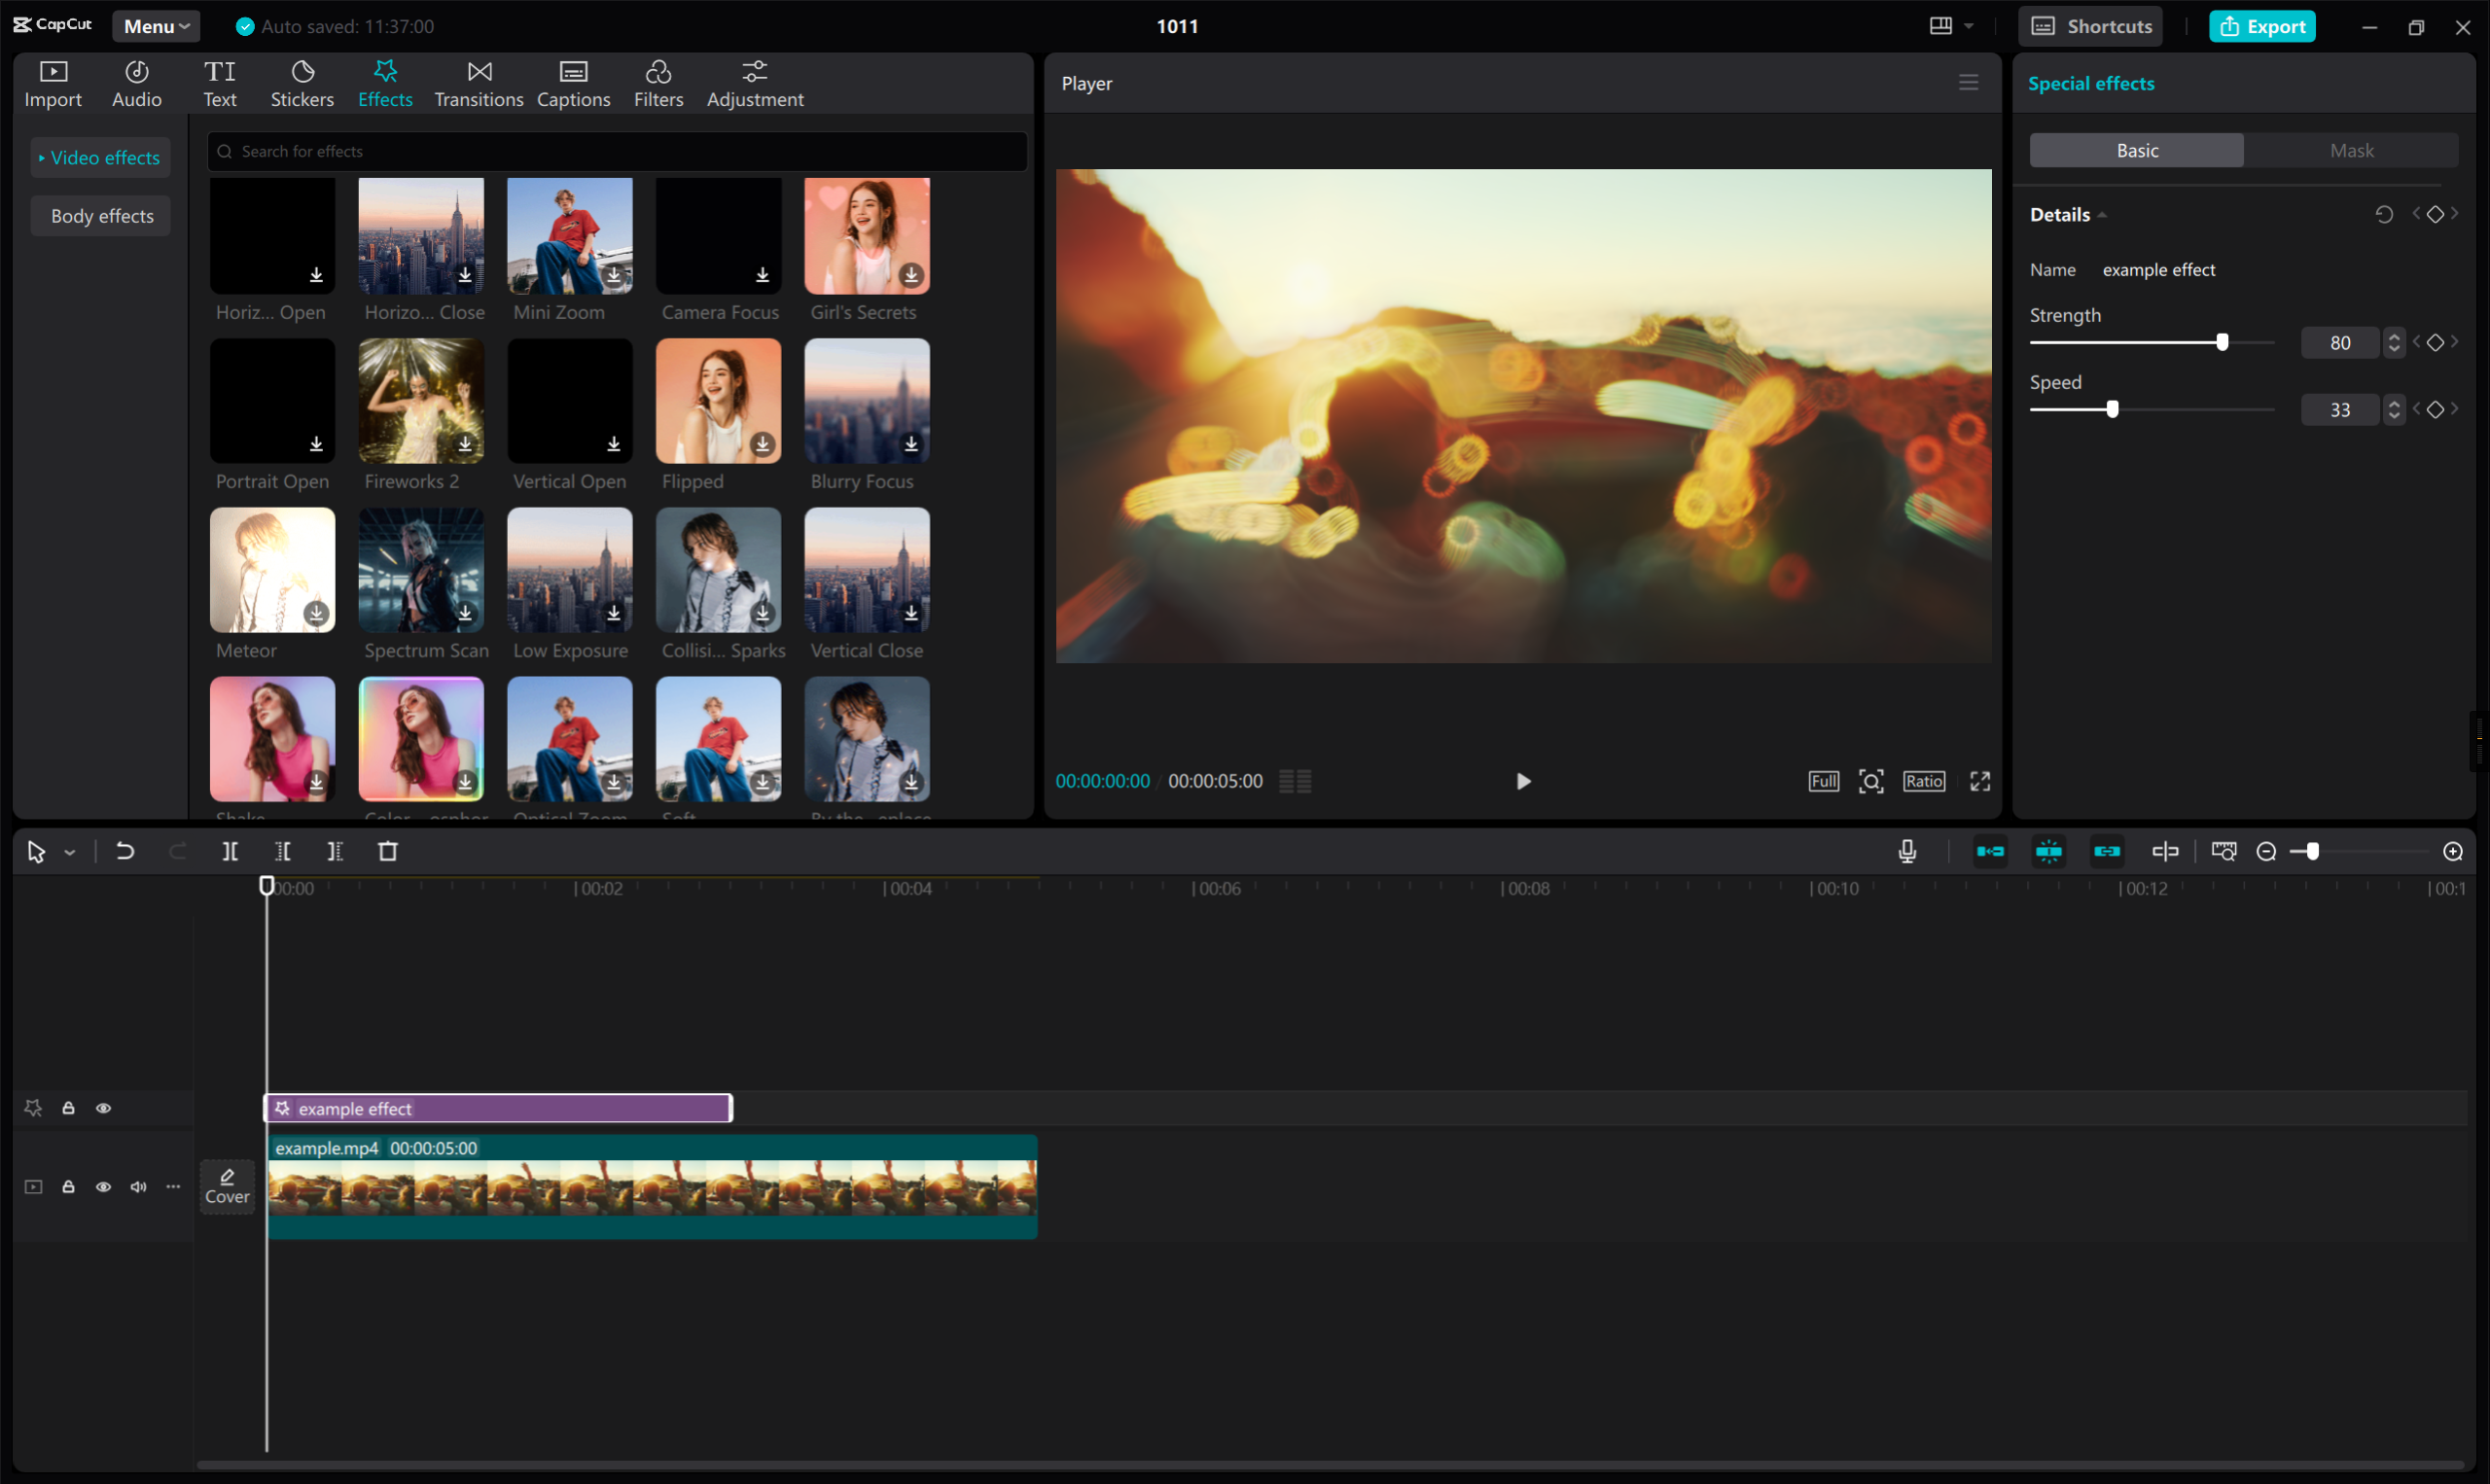This screenshot has height=1484, width=2490.
Task: Open the Text tab
Action: pos(220,84)
